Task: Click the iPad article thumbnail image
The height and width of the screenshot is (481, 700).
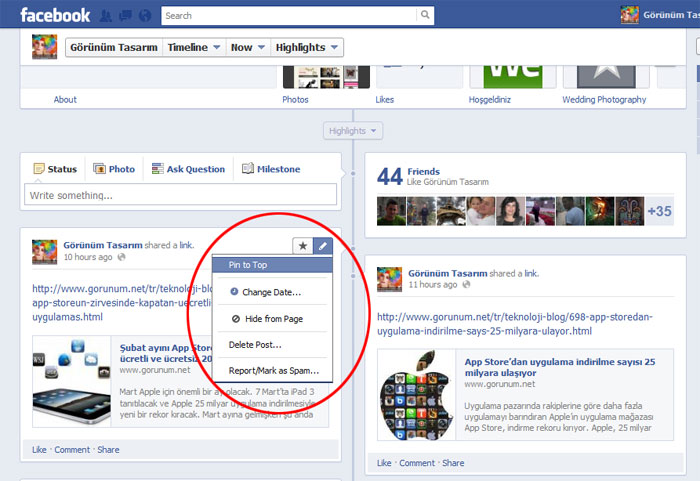Action: point(71,382)
